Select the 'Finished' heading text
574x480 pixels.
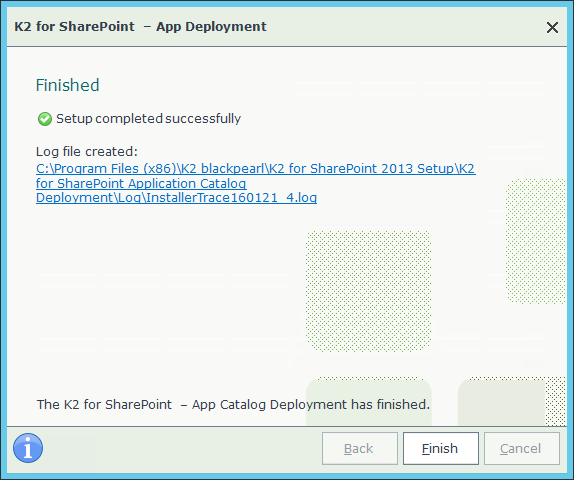point(67,85)
